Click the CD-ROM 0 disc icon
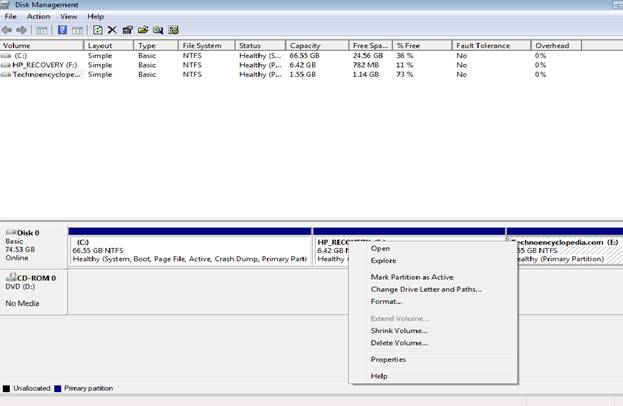Screen dimensions: 623x406 pos(11,277)
